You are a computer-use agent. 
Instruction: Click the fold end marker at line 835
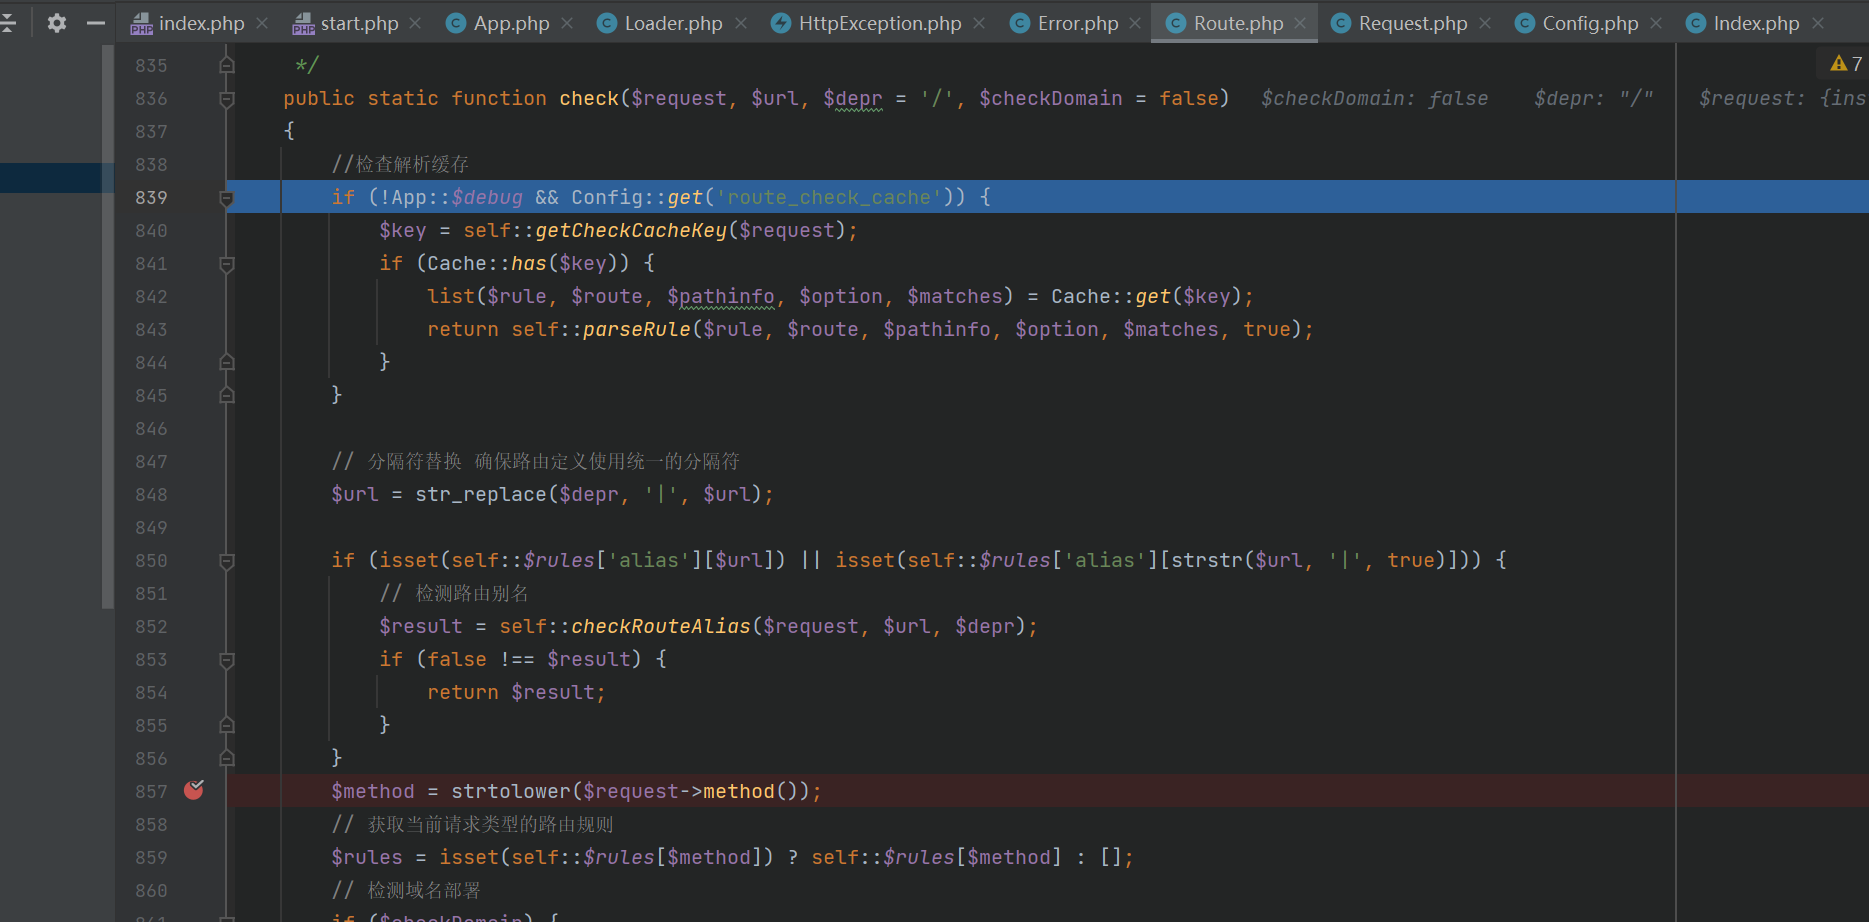coord(227,65)
